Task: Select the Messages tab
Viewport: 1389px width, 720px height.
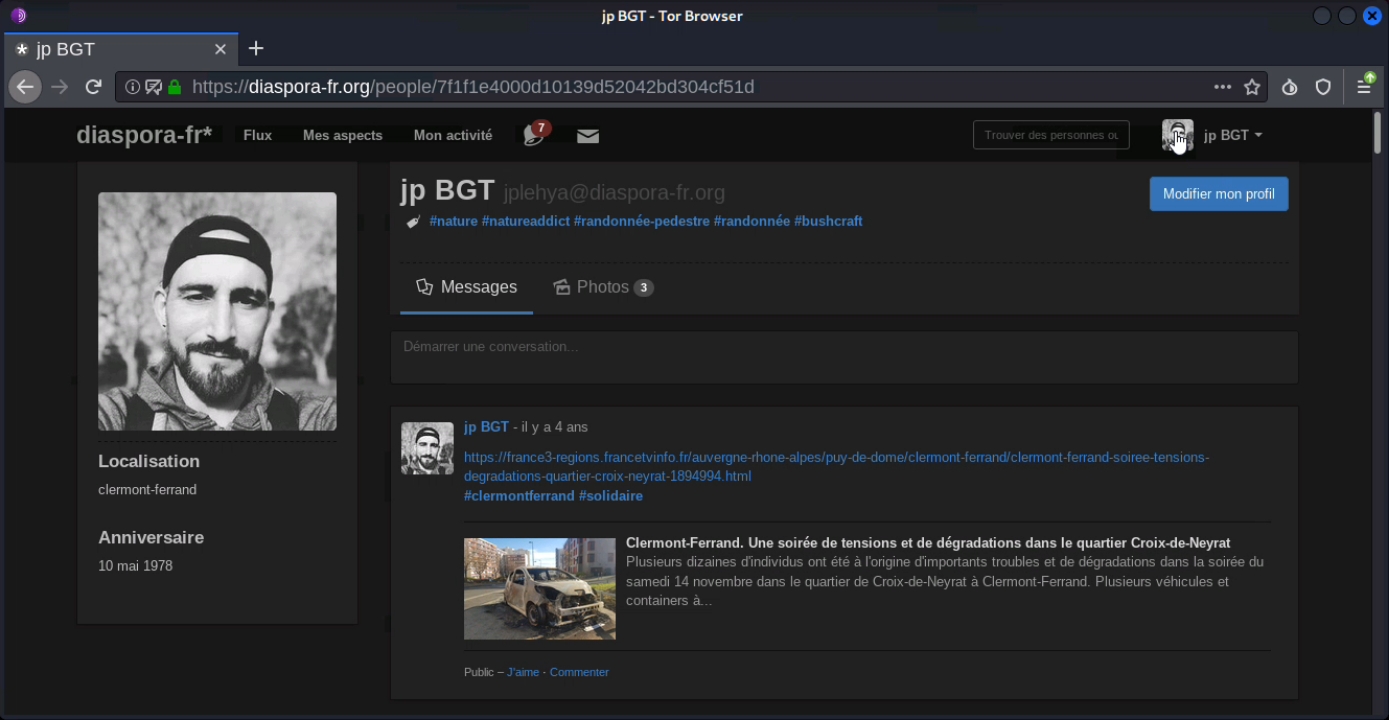Action: (x=466, y=287)
